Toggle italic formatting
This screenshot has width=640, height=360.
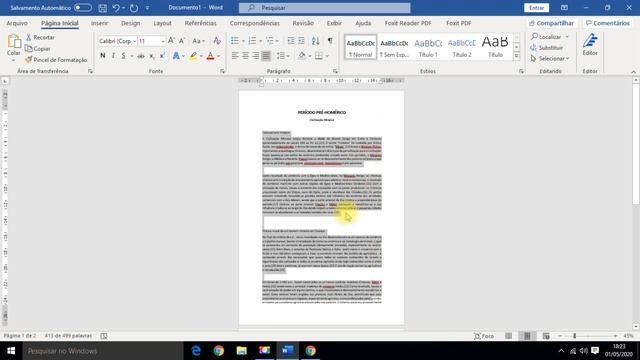coord(113,56)
